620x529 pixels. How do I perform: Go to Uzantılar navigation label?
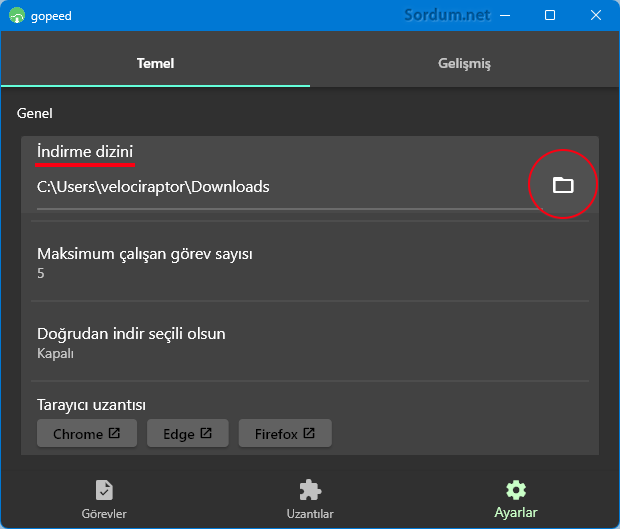pyautogui.click(x=310, y=514)
